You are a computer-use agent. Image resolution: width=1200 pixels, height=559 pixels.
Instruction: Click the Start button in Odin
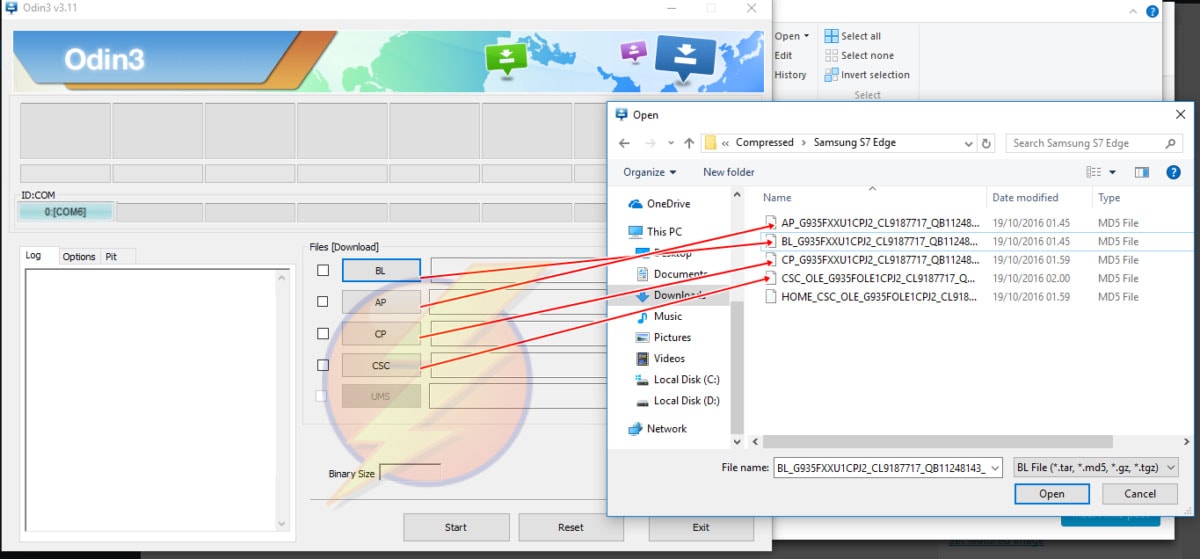[456, 527]
